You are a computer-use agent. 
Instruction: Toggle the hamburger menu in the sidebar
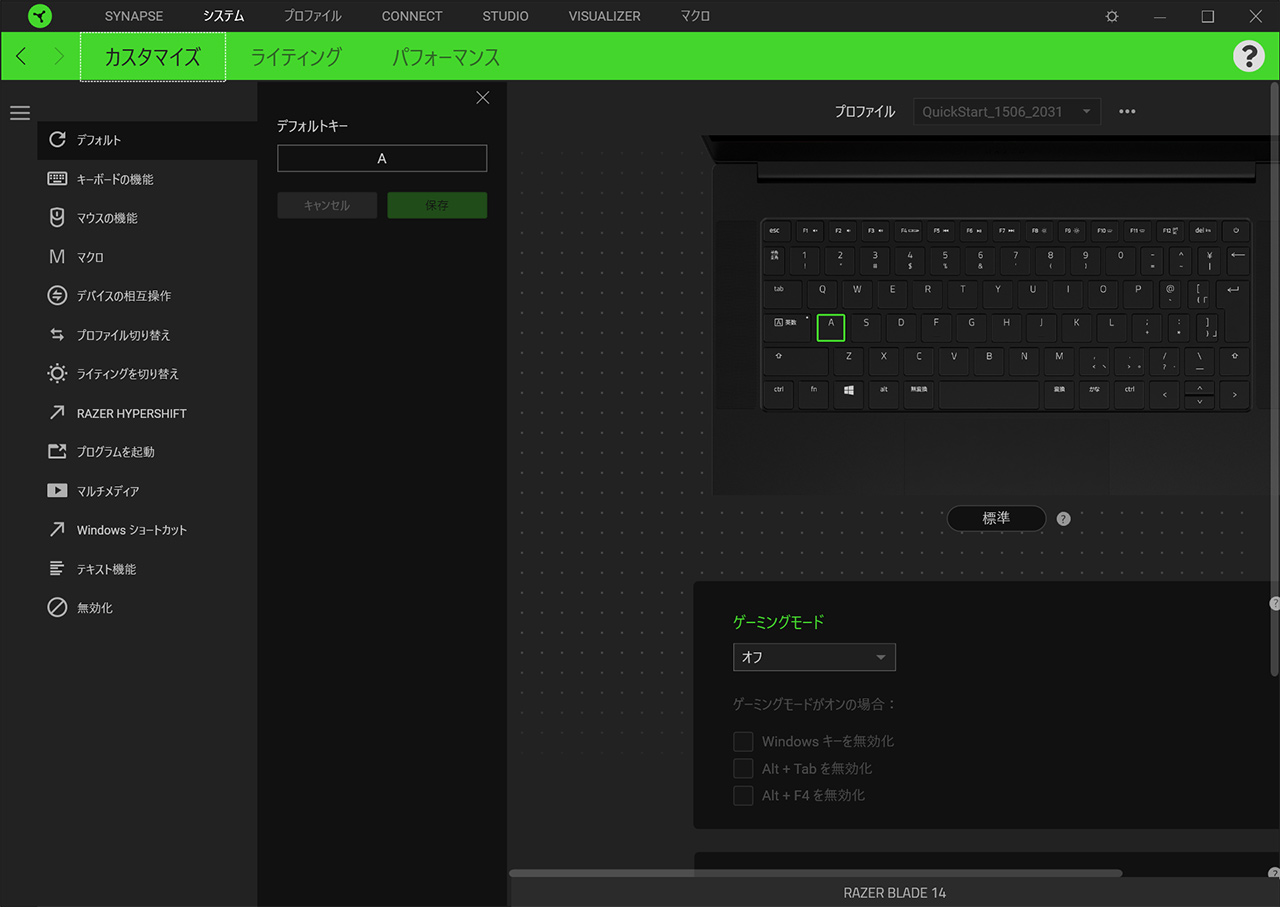coord(20,113)
